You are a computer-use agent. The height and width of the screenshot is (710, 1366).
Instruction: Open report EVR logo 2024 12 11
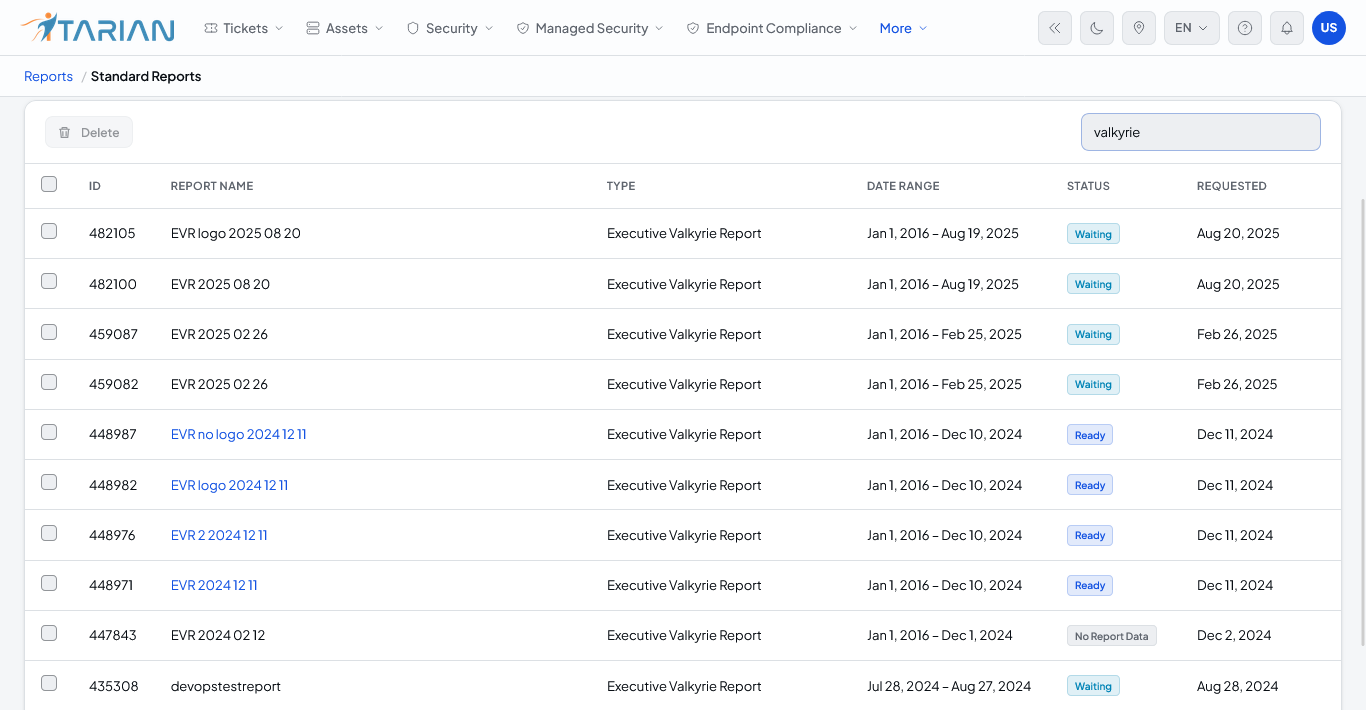point(230,485)
